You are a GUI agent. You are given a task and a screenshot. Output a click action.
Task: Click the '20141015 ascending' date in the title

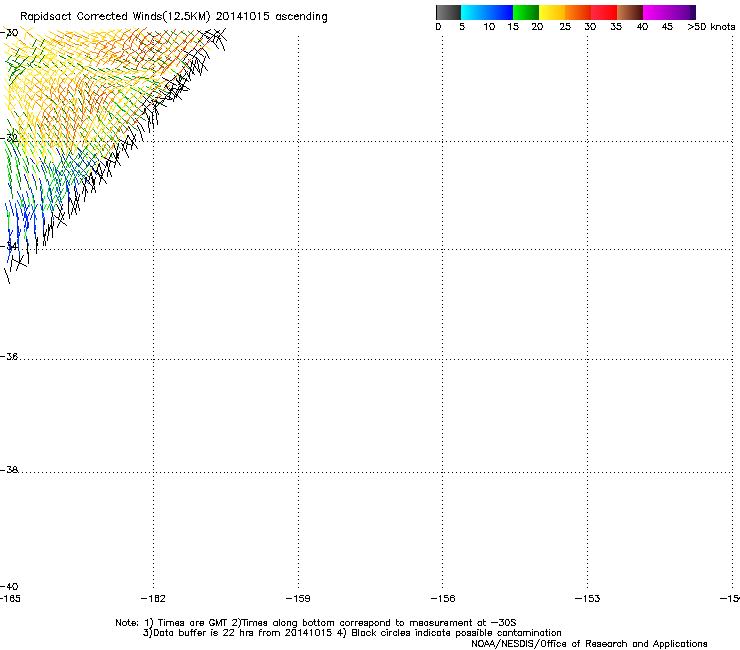click(x=271, y=17)
